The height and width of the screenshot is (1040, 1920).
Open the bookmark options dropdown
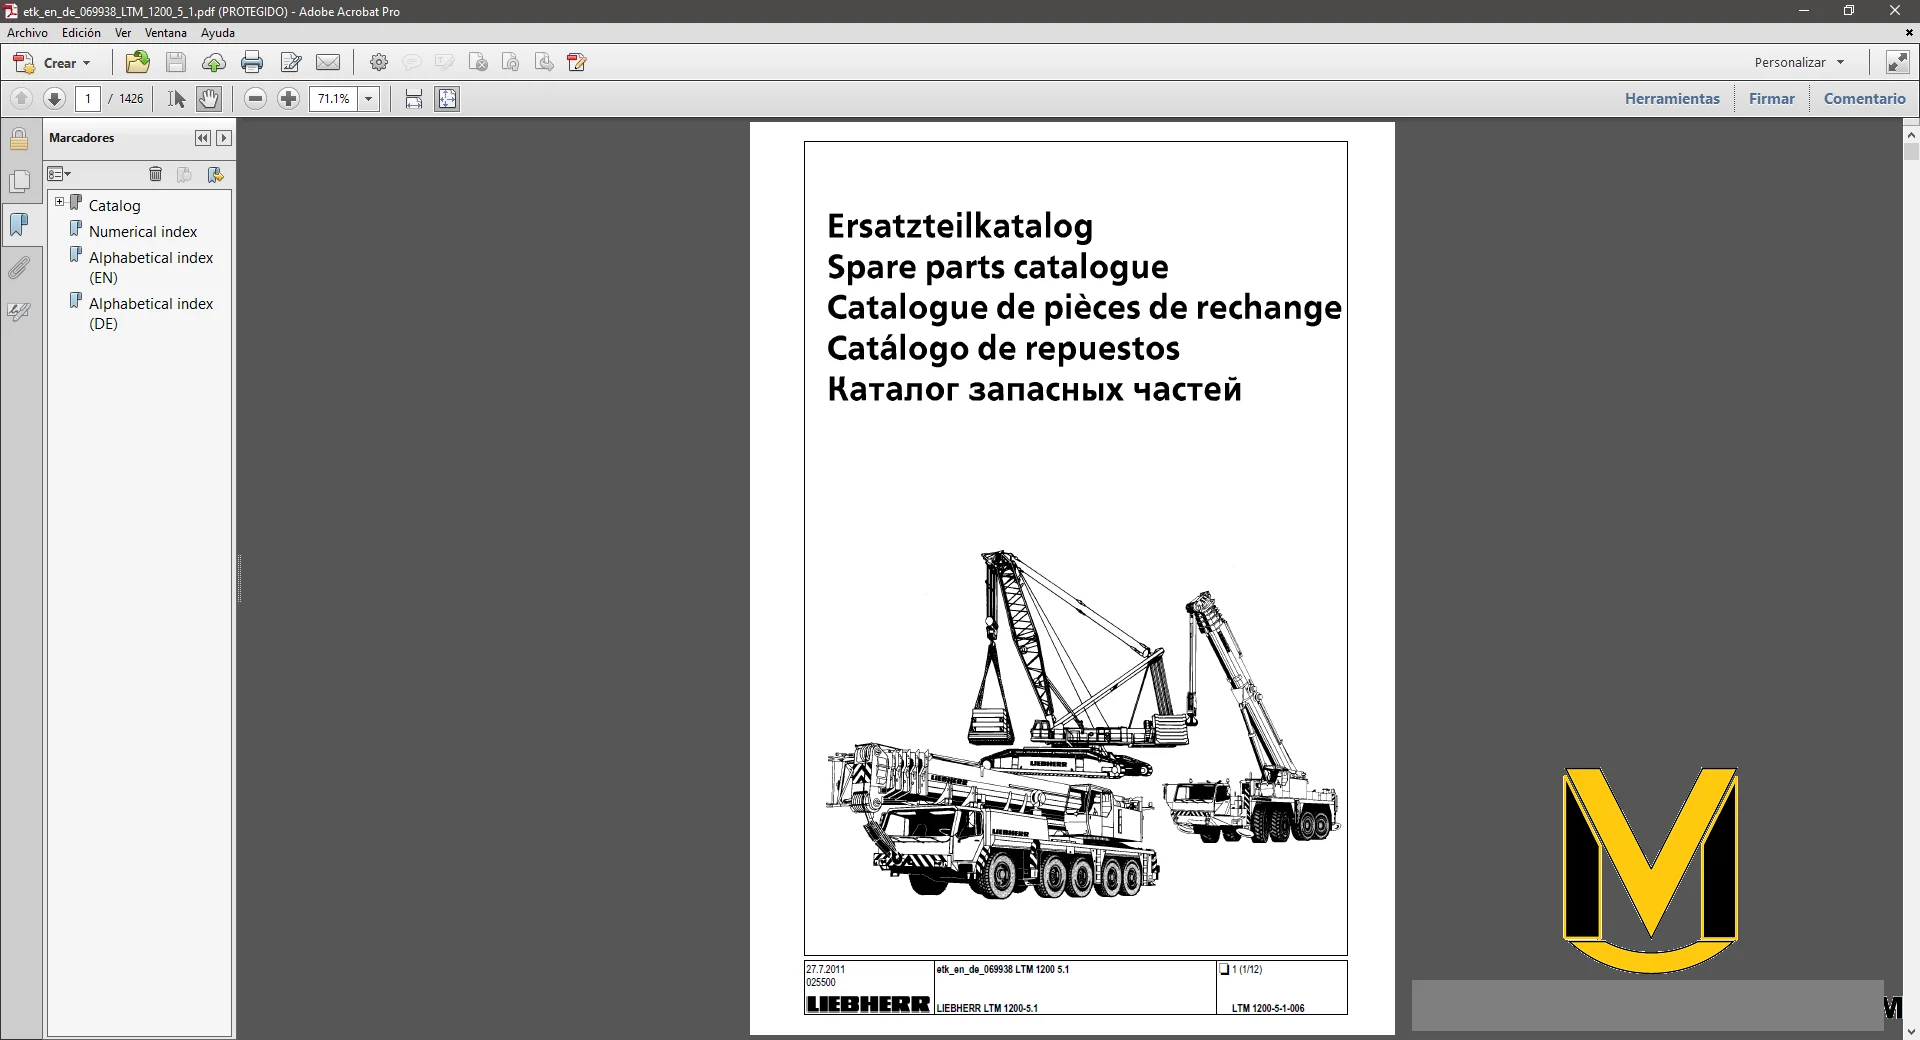pyautogui.click(x=59, y=174)
